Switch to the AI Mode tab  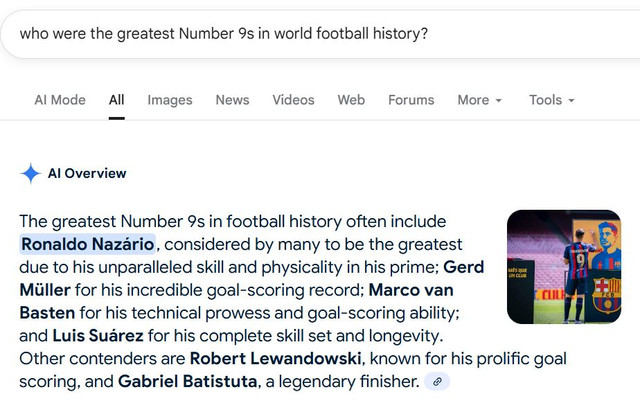[60, 100]
